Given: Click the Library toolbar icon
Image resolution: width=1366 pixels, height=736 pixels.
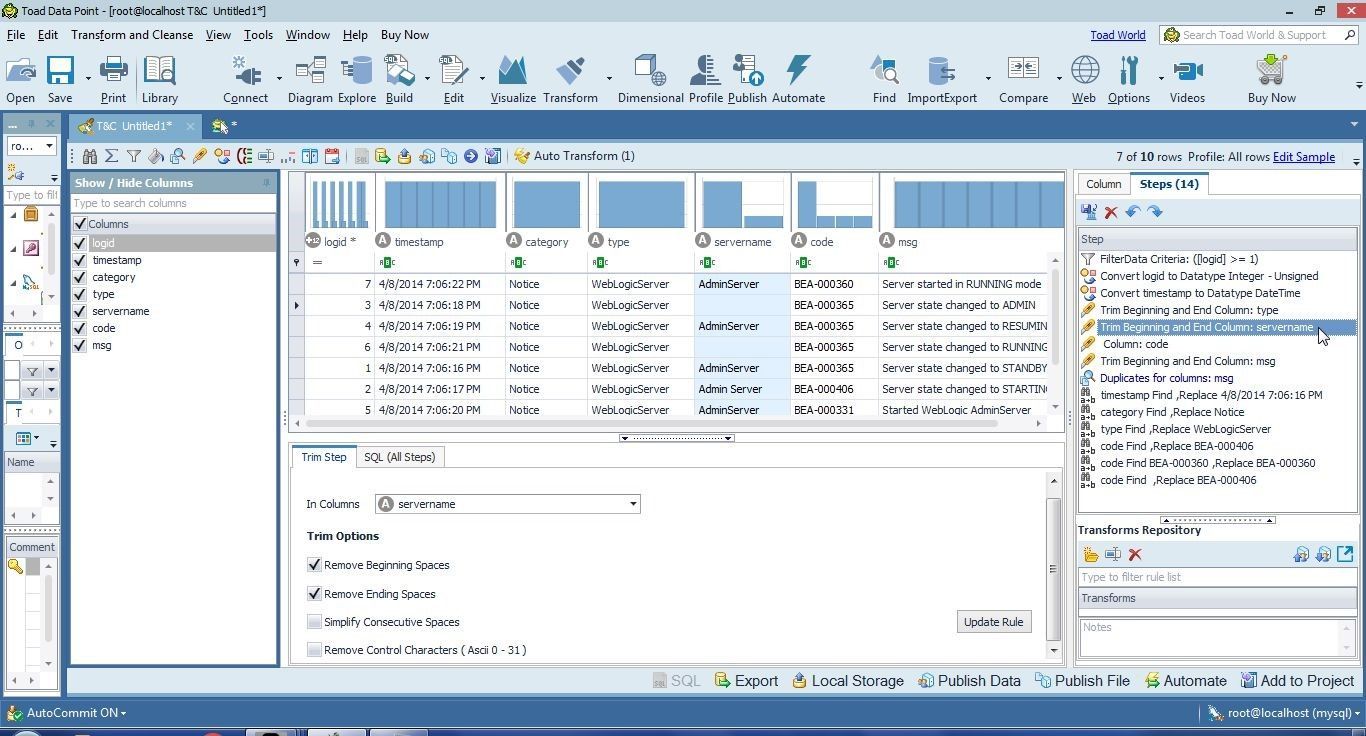Looking at the screenshot, I should 159,80.
